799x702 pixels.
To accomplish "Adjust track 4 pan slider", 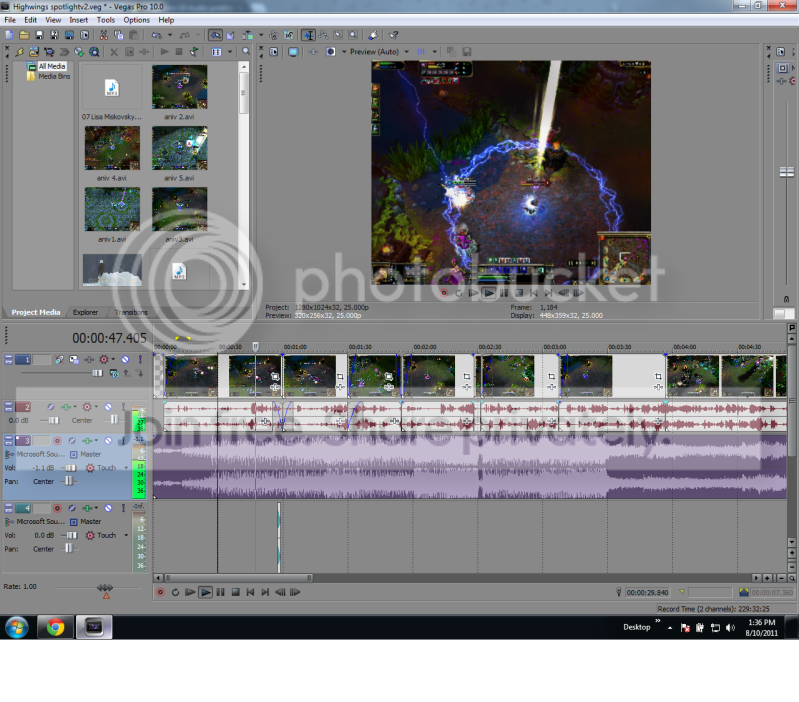I will pos(69,549).
